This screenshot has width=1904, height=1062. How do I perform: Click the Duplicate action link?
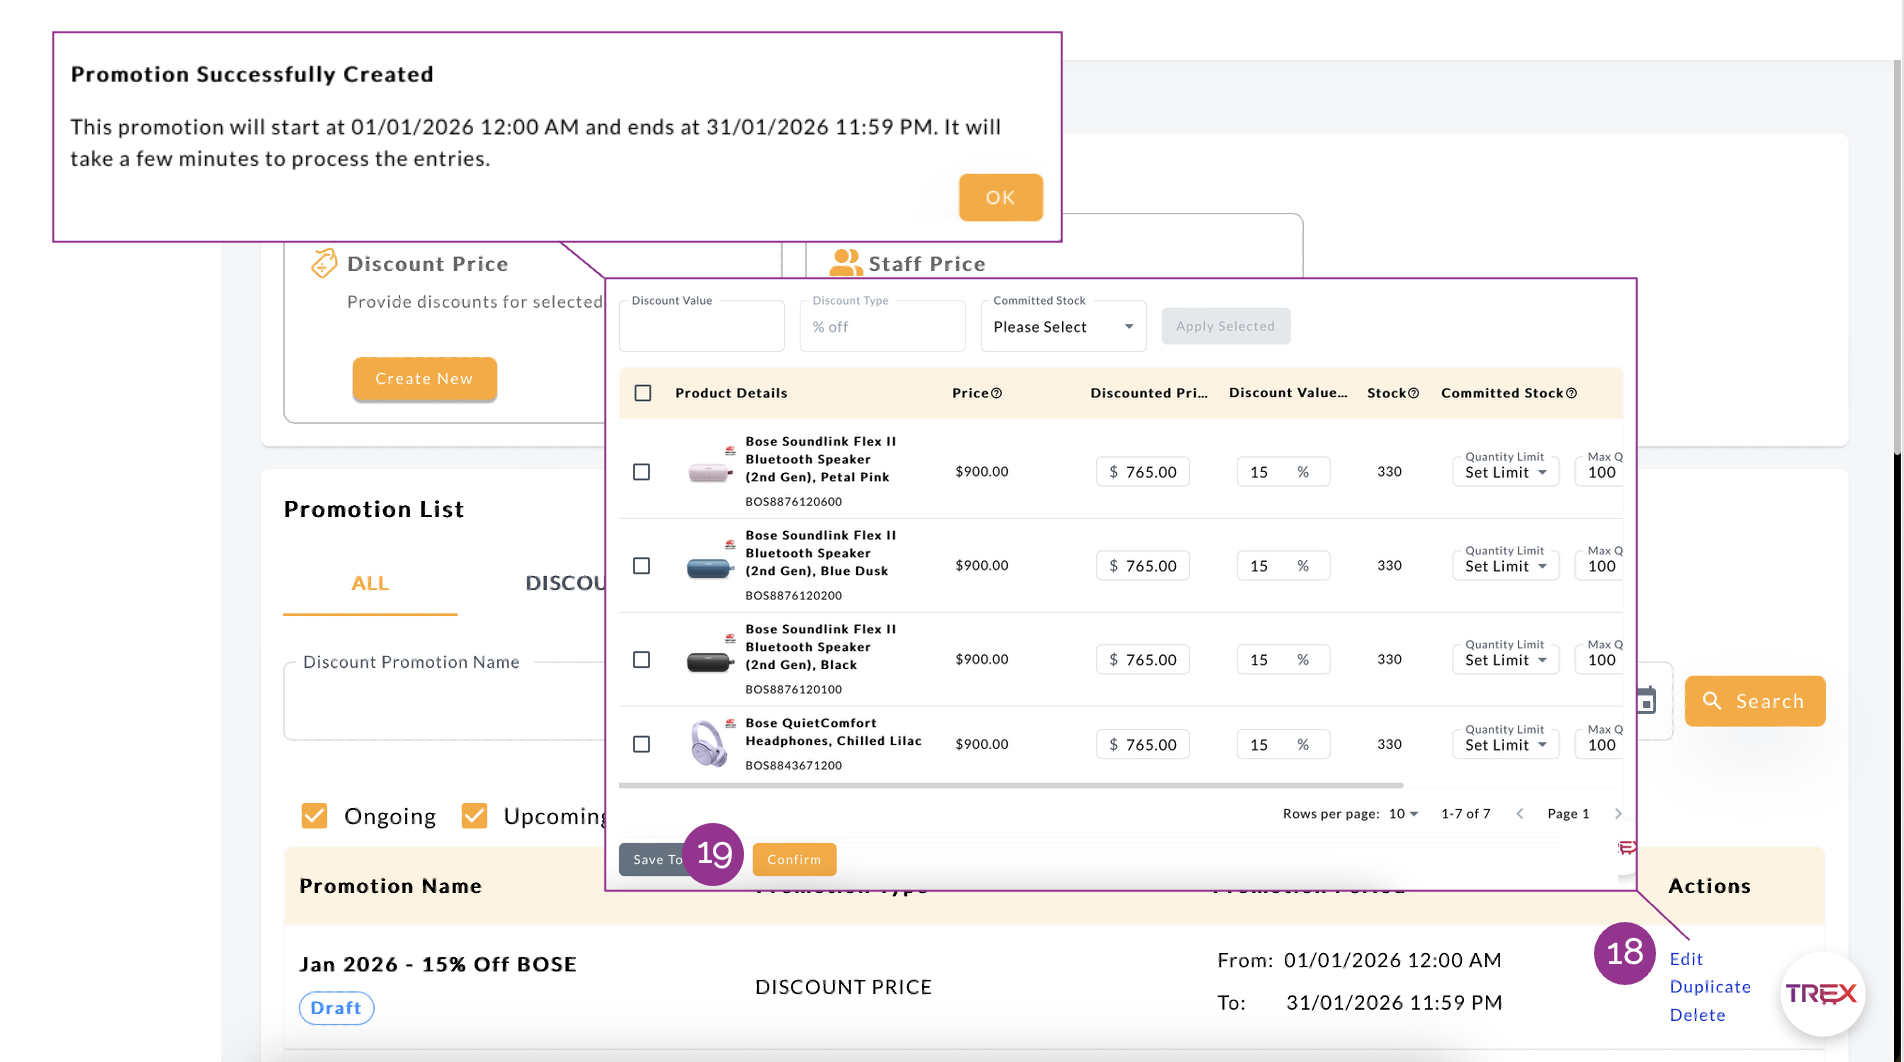pyautogui.click(x=1710, y=987)
